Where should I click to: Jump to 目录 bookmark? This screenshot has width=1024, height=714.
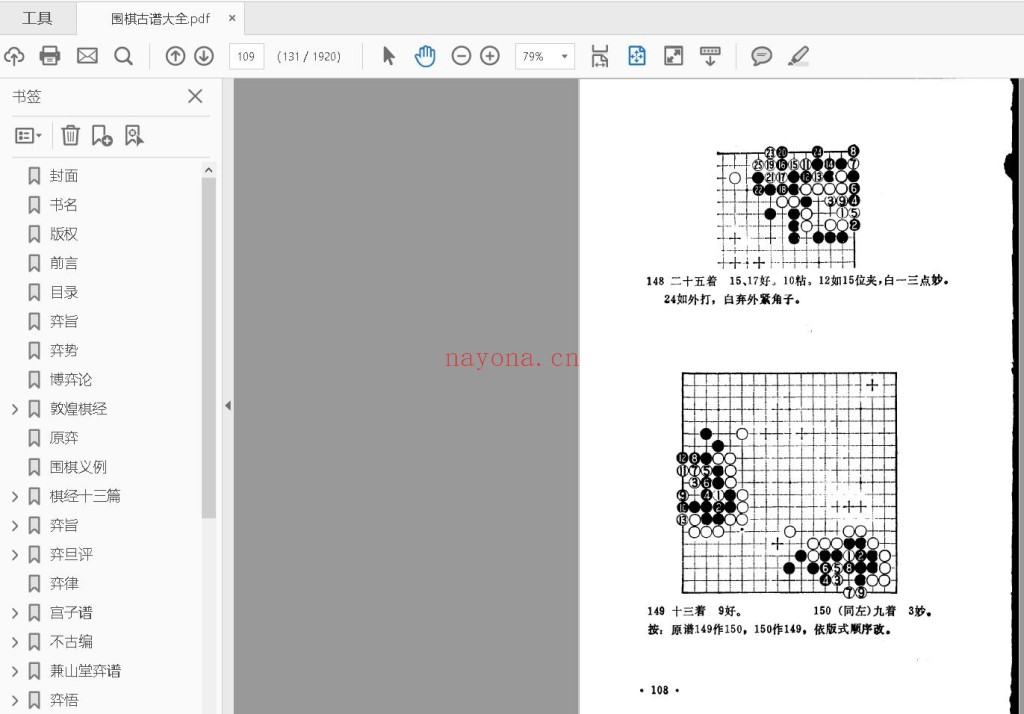point(64,293)
